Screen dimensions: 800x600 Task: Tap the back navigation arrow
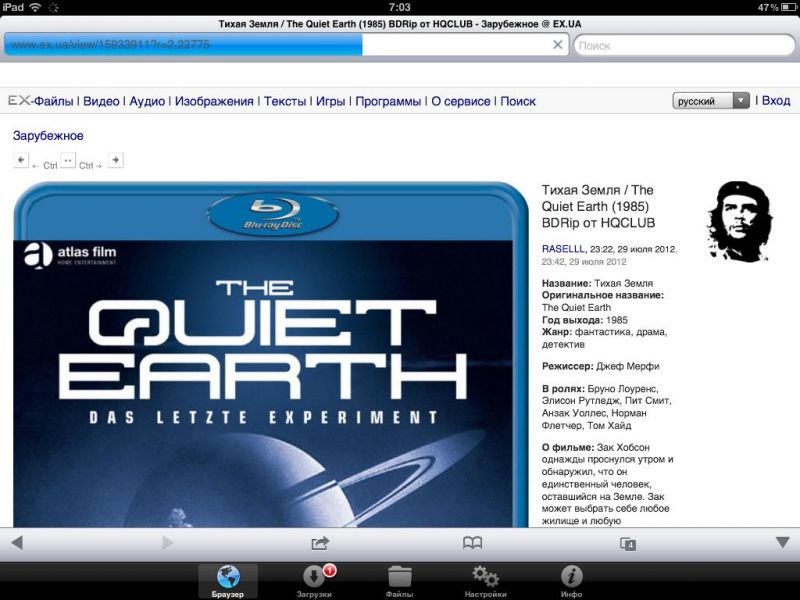tap(16, 542)
